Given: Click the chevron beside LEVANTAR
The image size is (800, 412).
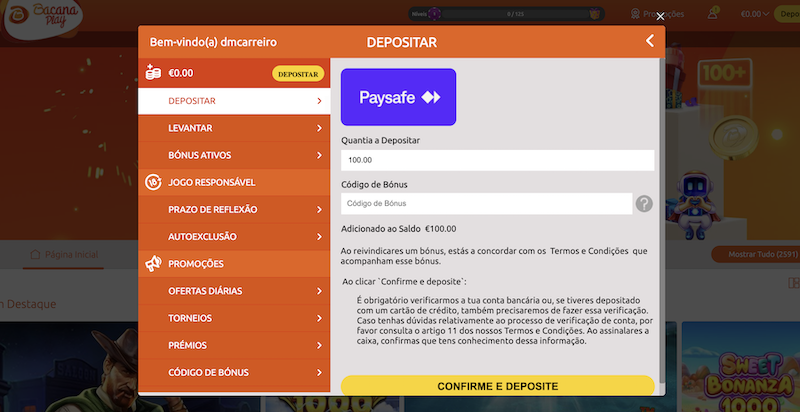Looking at the screenshot, I should [319, 128].
